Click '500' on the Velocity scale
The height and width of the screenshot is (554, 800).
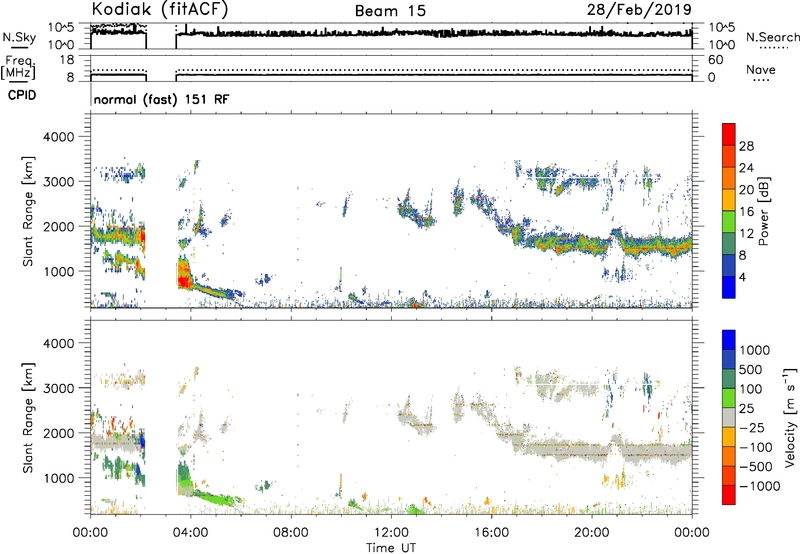click(751, 369)
